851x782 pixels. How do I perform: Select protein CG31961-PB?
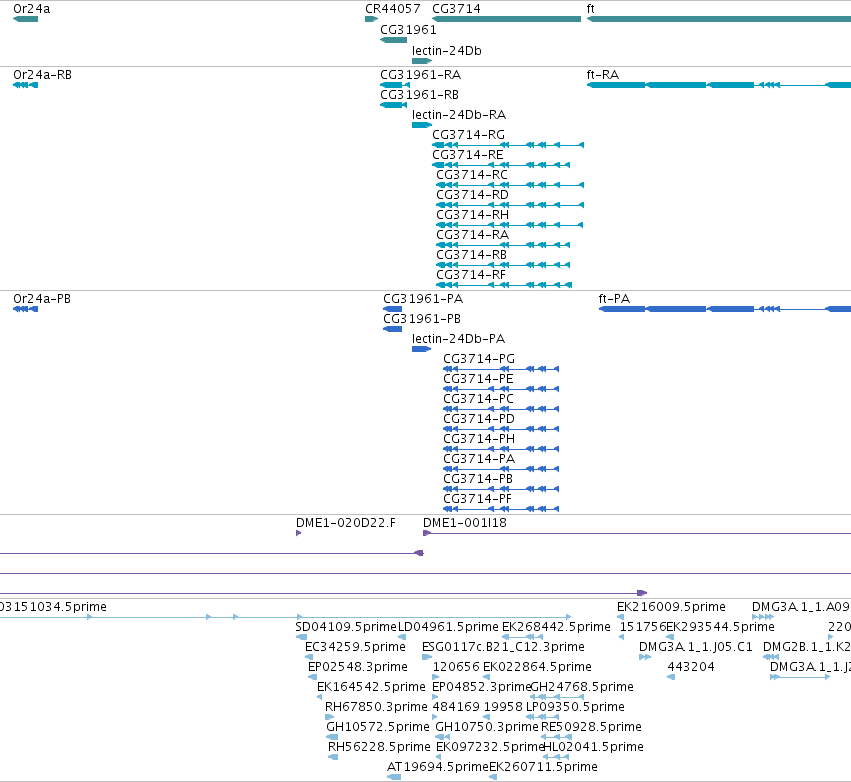392,329
